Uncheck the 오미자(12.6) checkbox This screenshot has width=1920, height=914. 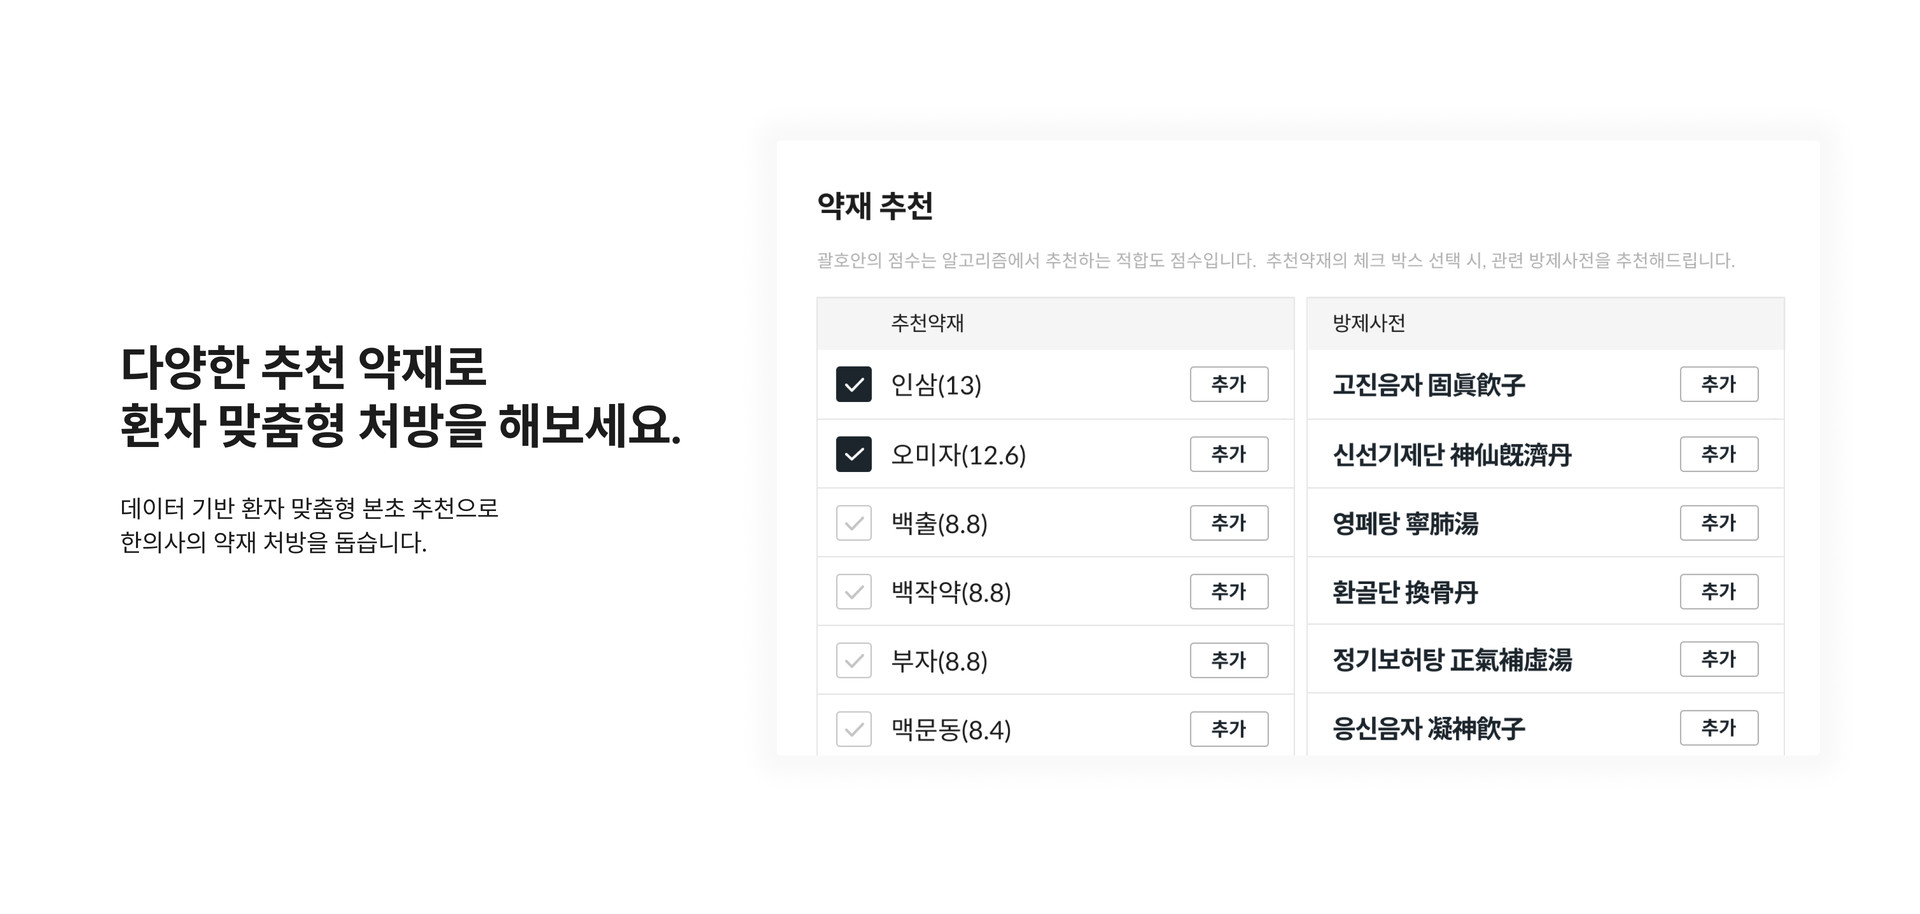tap(853, 454)
